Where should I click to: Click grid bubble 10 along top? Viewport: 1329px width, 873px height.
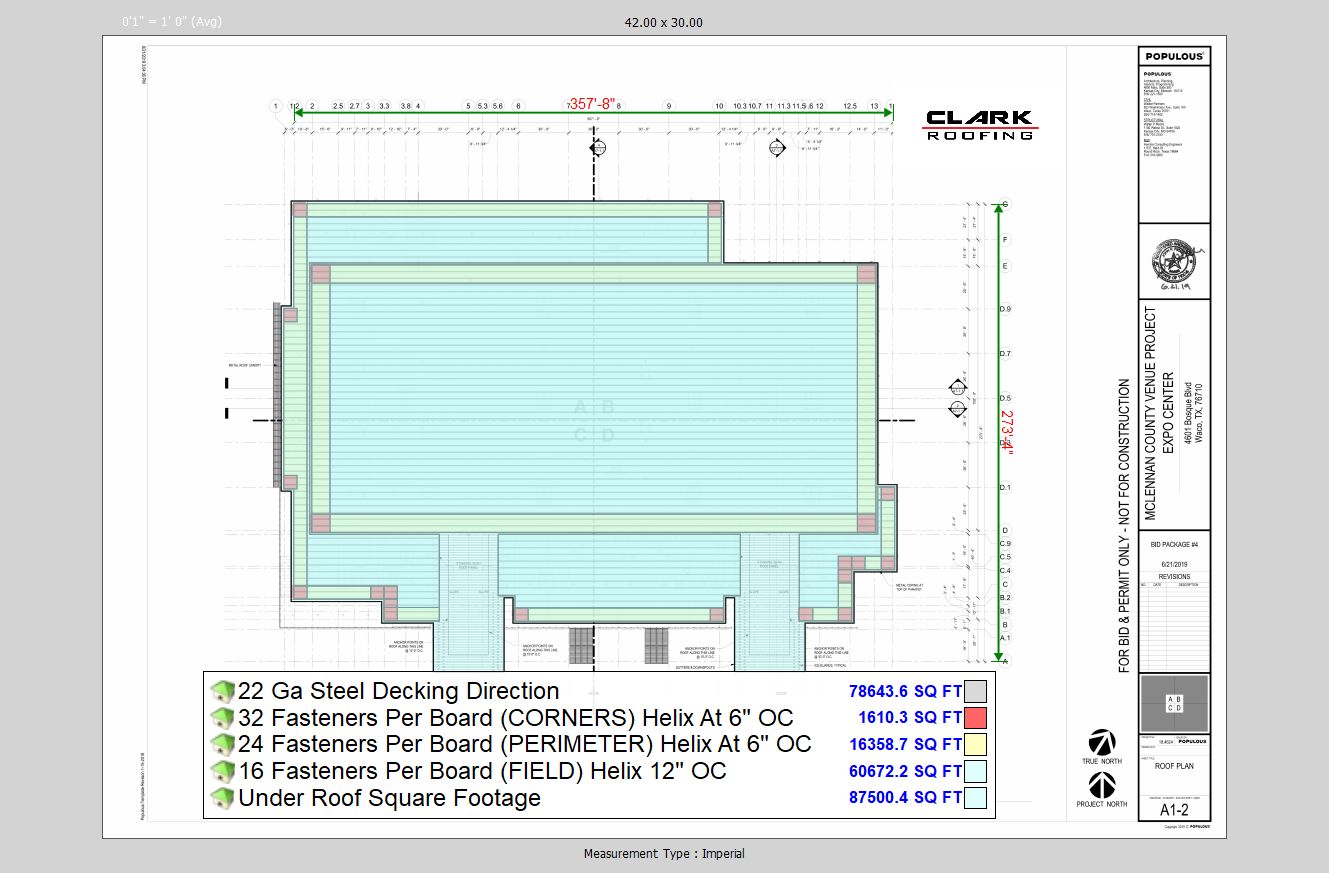point(719,105)
